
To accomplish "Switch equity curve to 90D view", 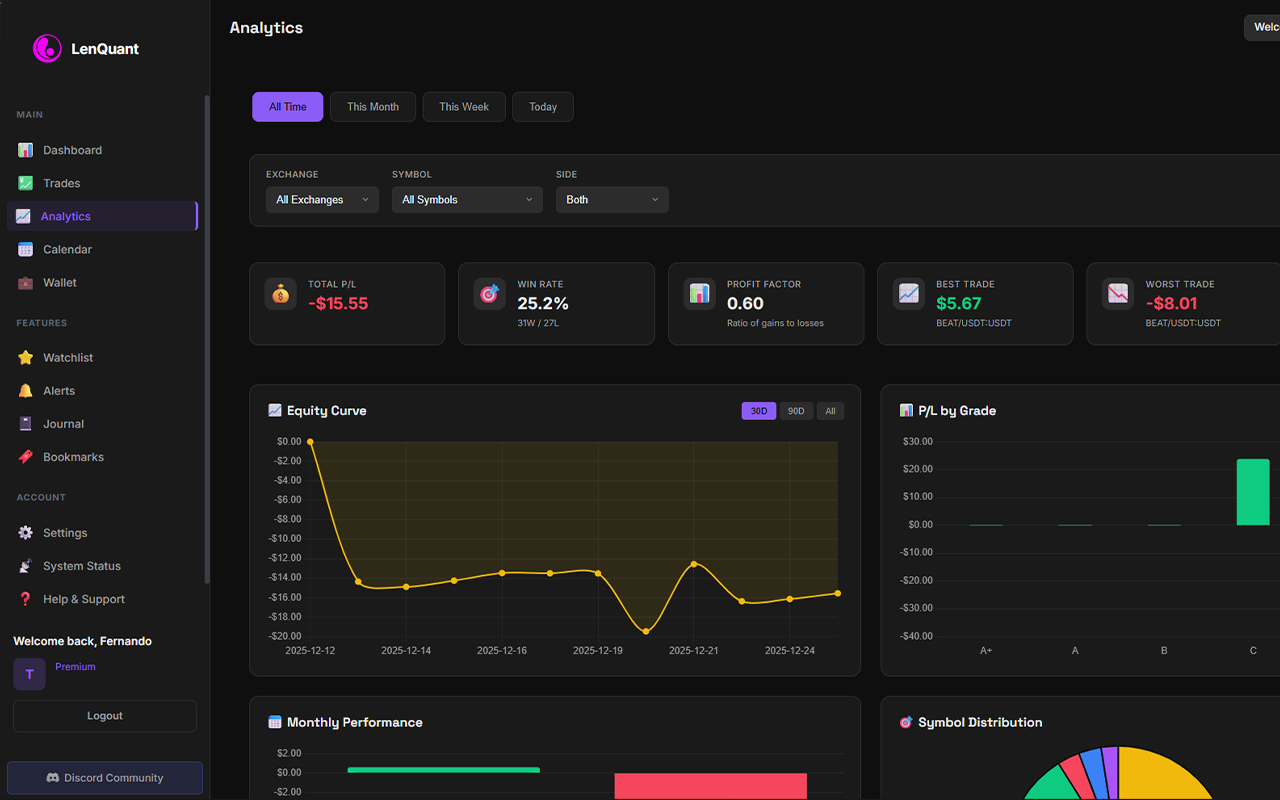I will tap(796, 410).
